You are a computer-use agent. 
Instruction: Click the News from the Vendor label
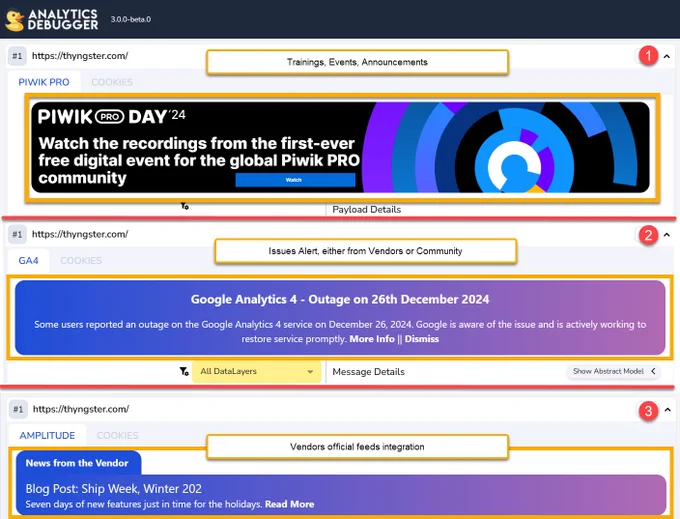pos(77,463)
